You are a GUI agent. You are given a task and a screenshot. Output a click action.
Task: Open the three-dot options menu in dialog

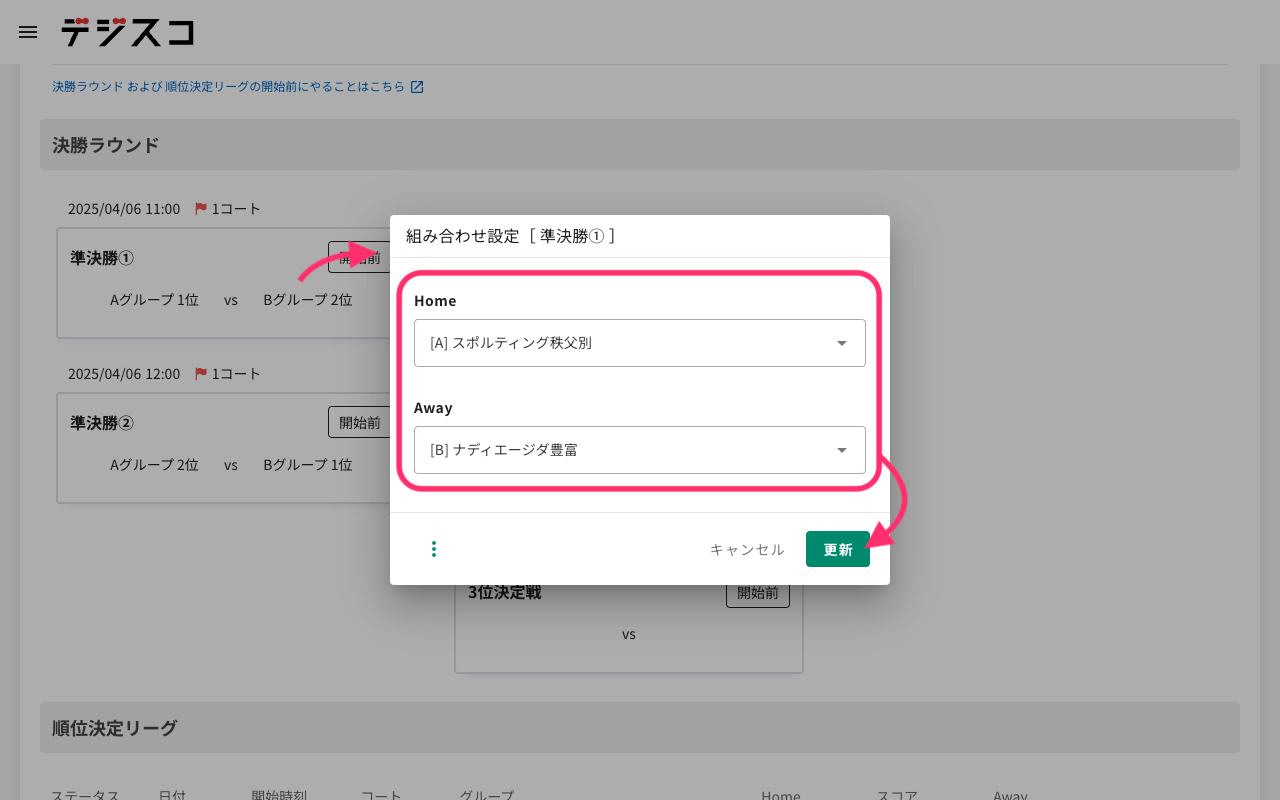(x=434, y=549)
